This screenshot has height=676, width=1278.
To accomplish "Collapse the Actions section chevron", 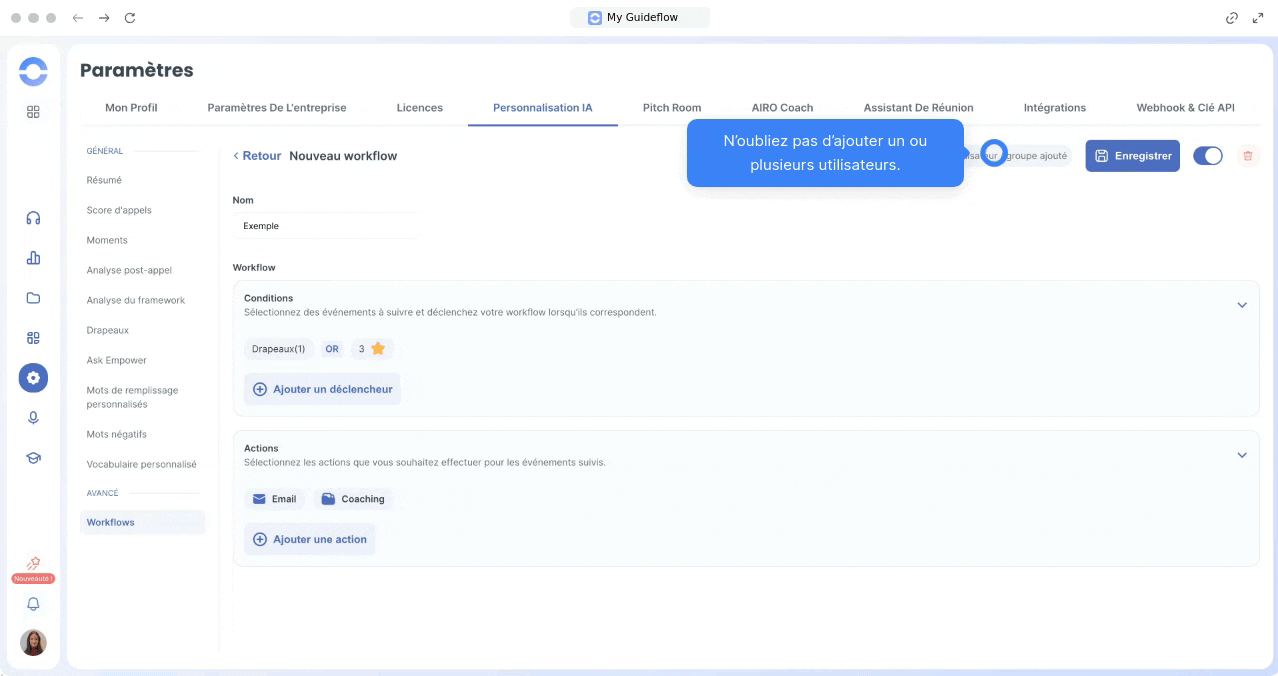I will pos(1242,455).
